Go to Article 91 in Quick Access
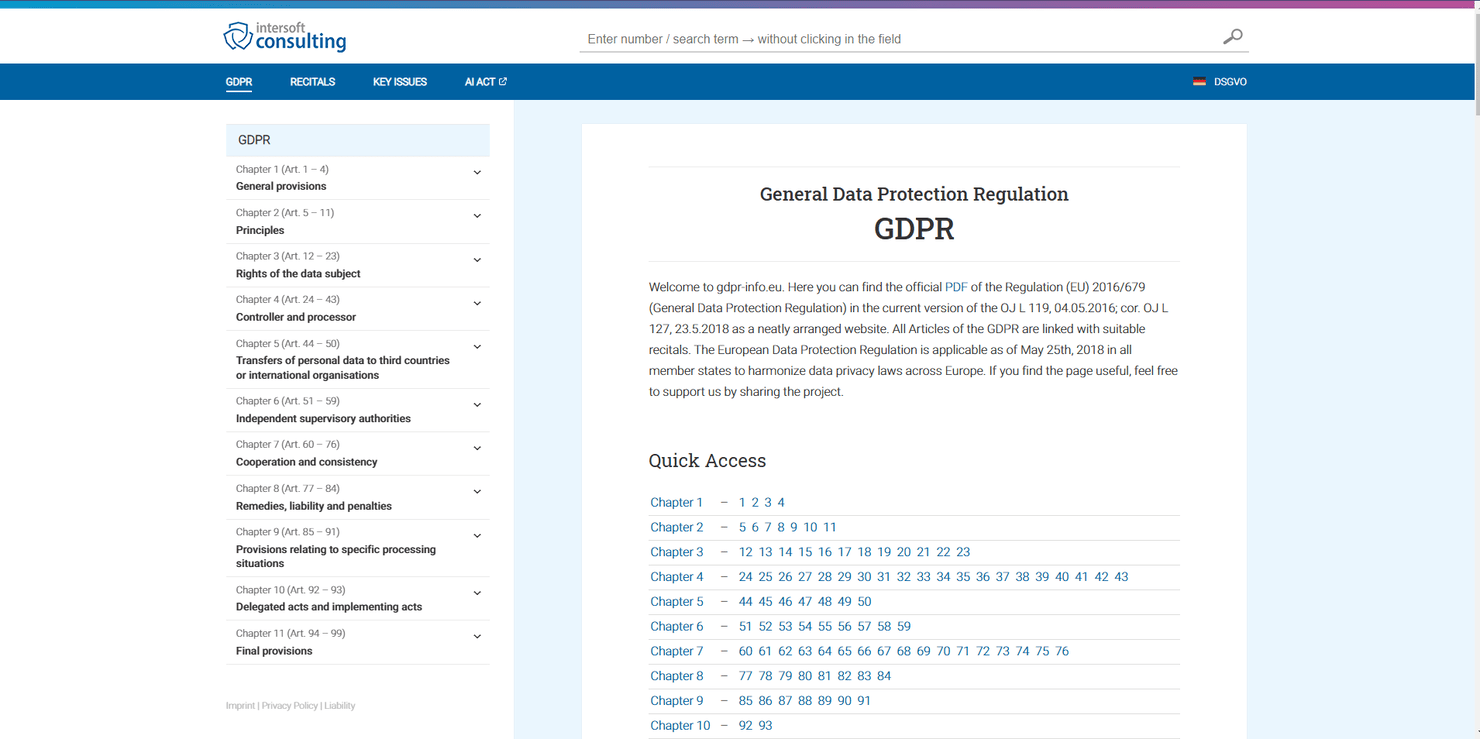Viewport: 1480px width, 739px height. 864,701
